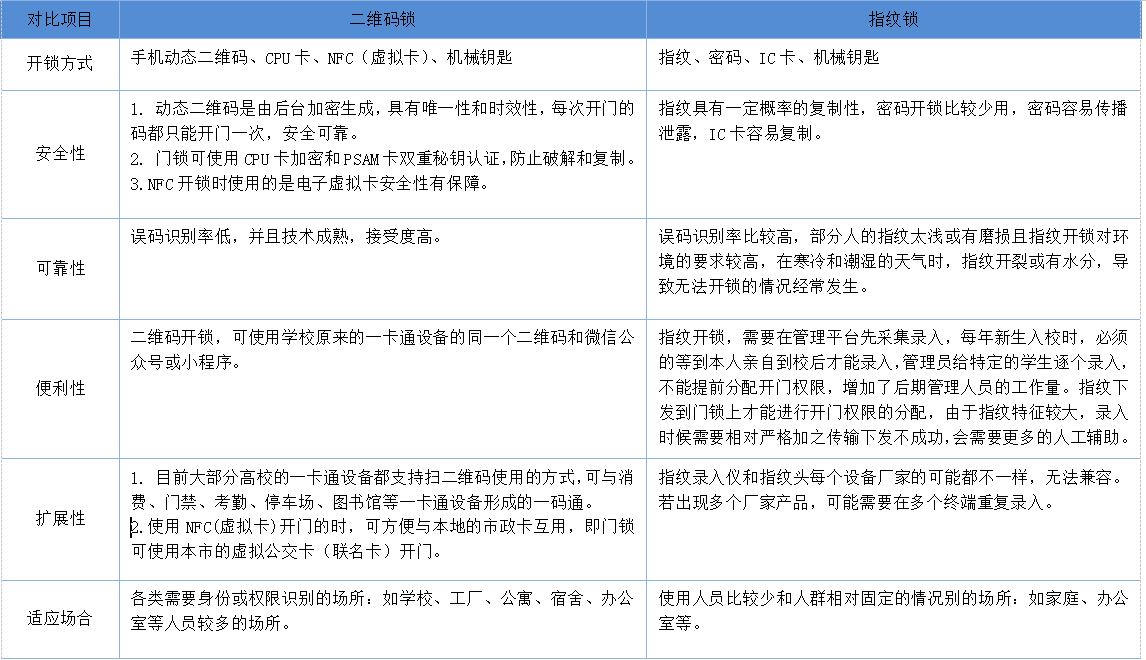Select the 指纹锁 column header cell
1146x660 pixels.
tap(894, 19)
